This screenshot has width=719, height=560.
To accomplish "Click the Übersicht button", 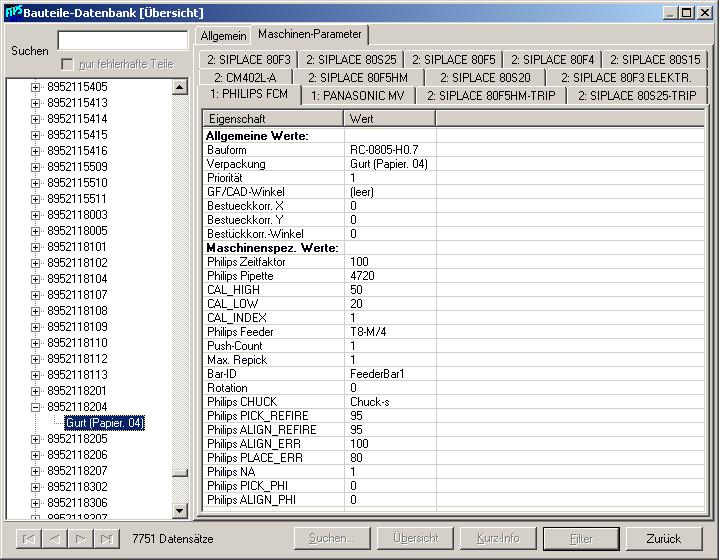I will [x=415, y=538].
